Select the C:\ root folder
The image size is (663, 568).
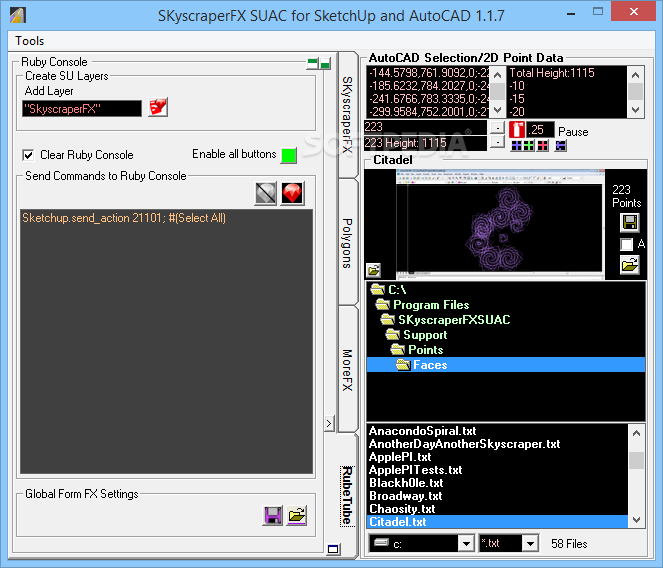506,290
